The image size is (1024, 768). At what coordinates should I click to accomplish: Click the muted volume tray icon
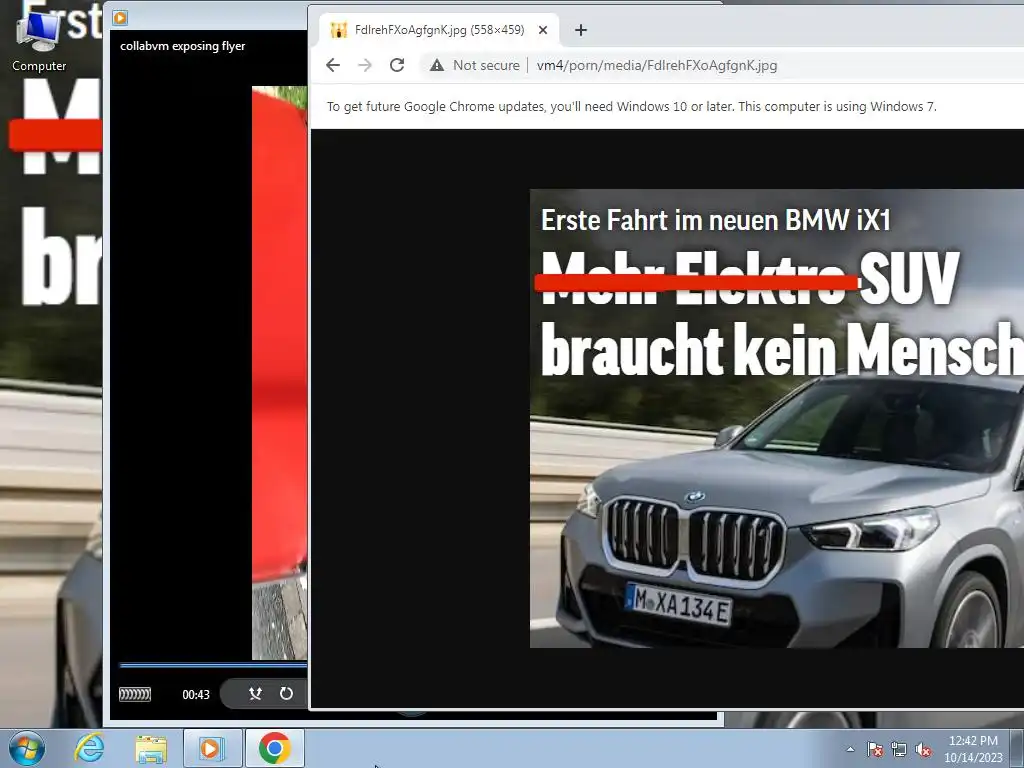(x=923, y=749)
